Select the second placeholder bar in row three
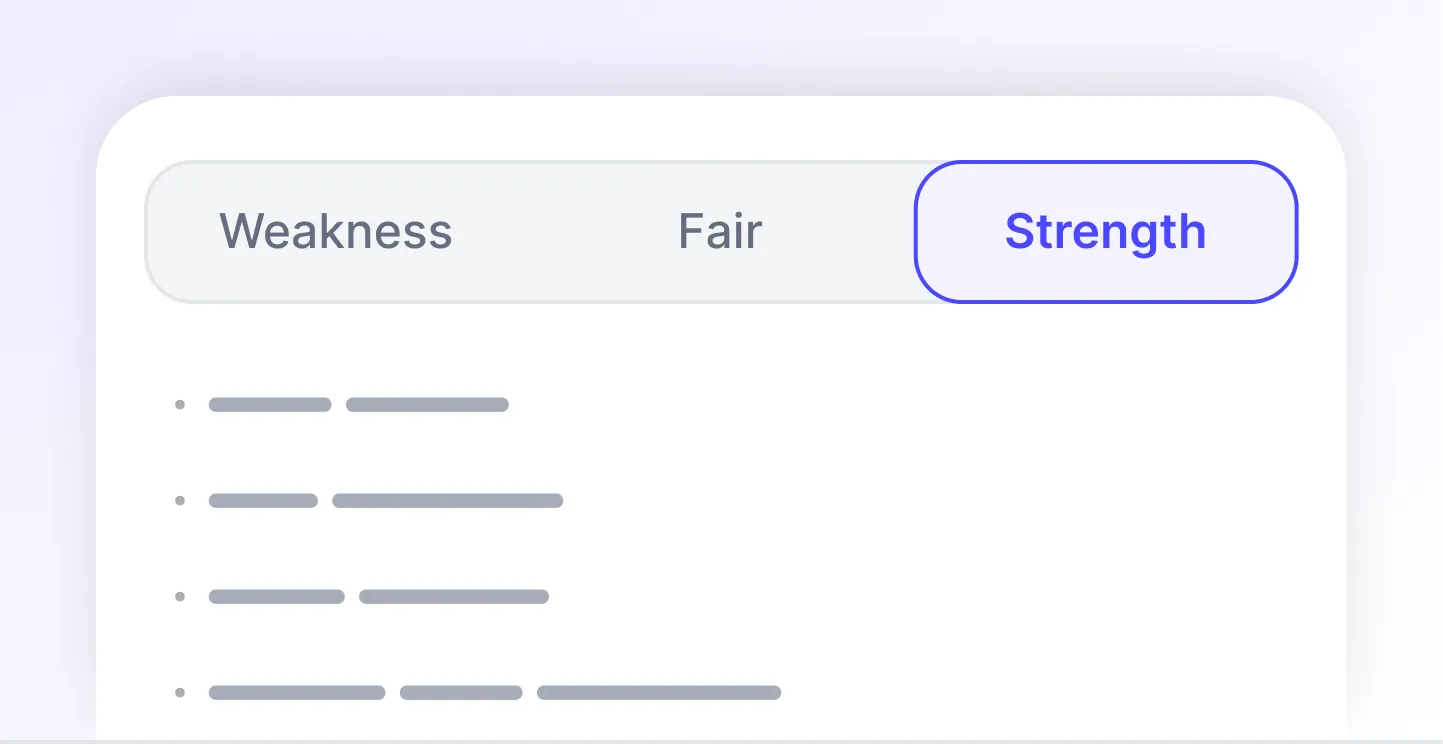 pyautogui.click(x=453, y=596)
